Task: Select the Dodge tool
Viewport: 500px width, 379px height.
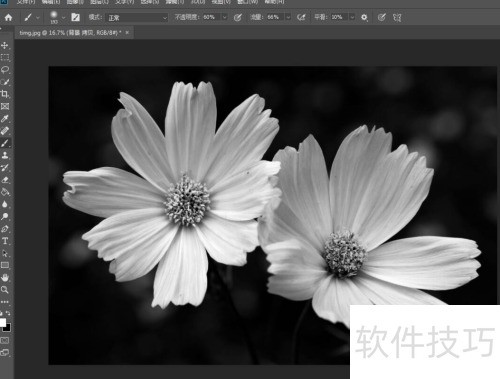Action: [x=5, y=217]
